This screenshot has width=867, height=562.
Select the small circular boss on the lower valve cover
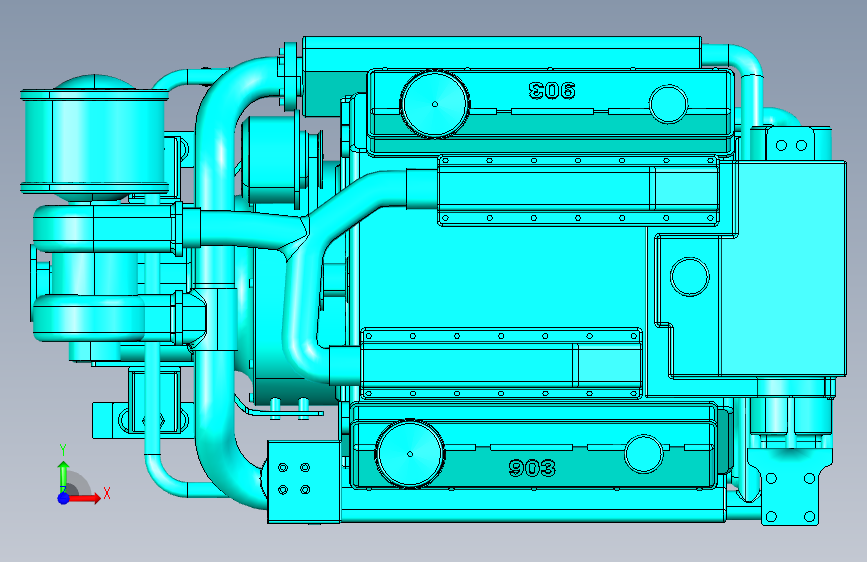point(644,454)
